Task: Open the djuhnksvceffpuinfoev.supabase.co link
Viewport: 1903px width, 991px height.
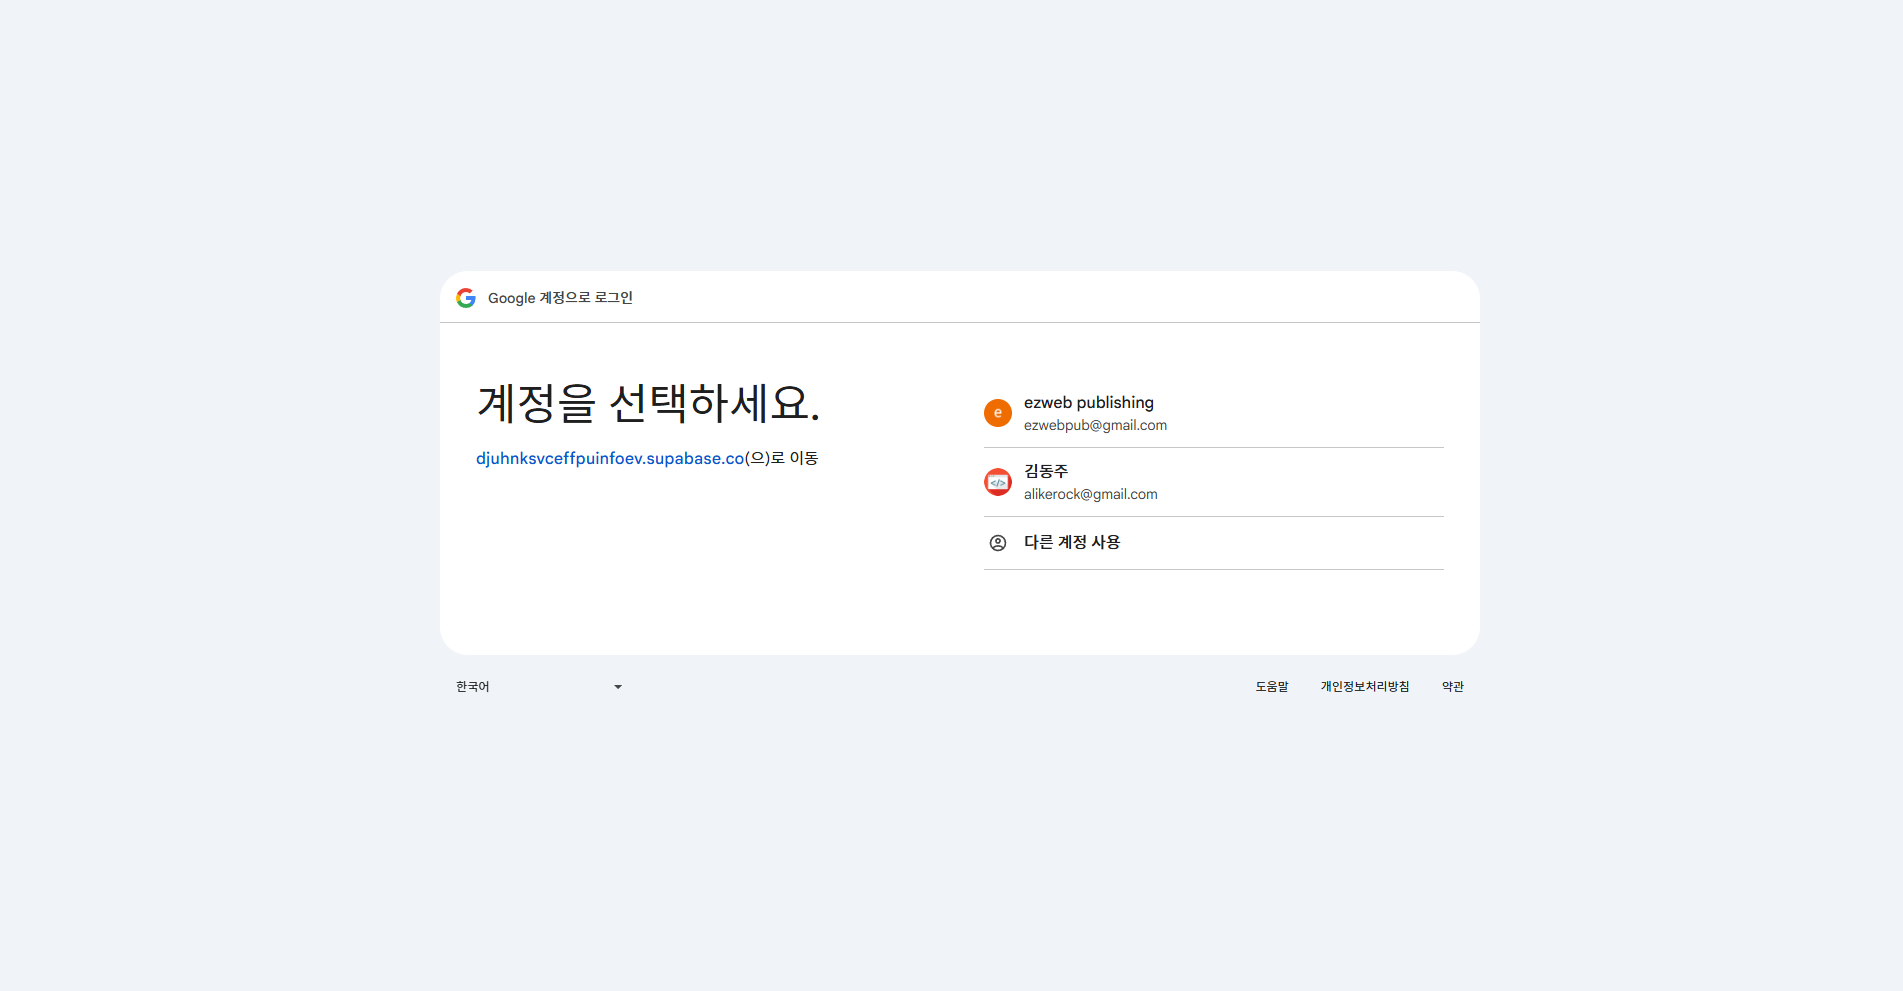Action: (x=610, y=458)
